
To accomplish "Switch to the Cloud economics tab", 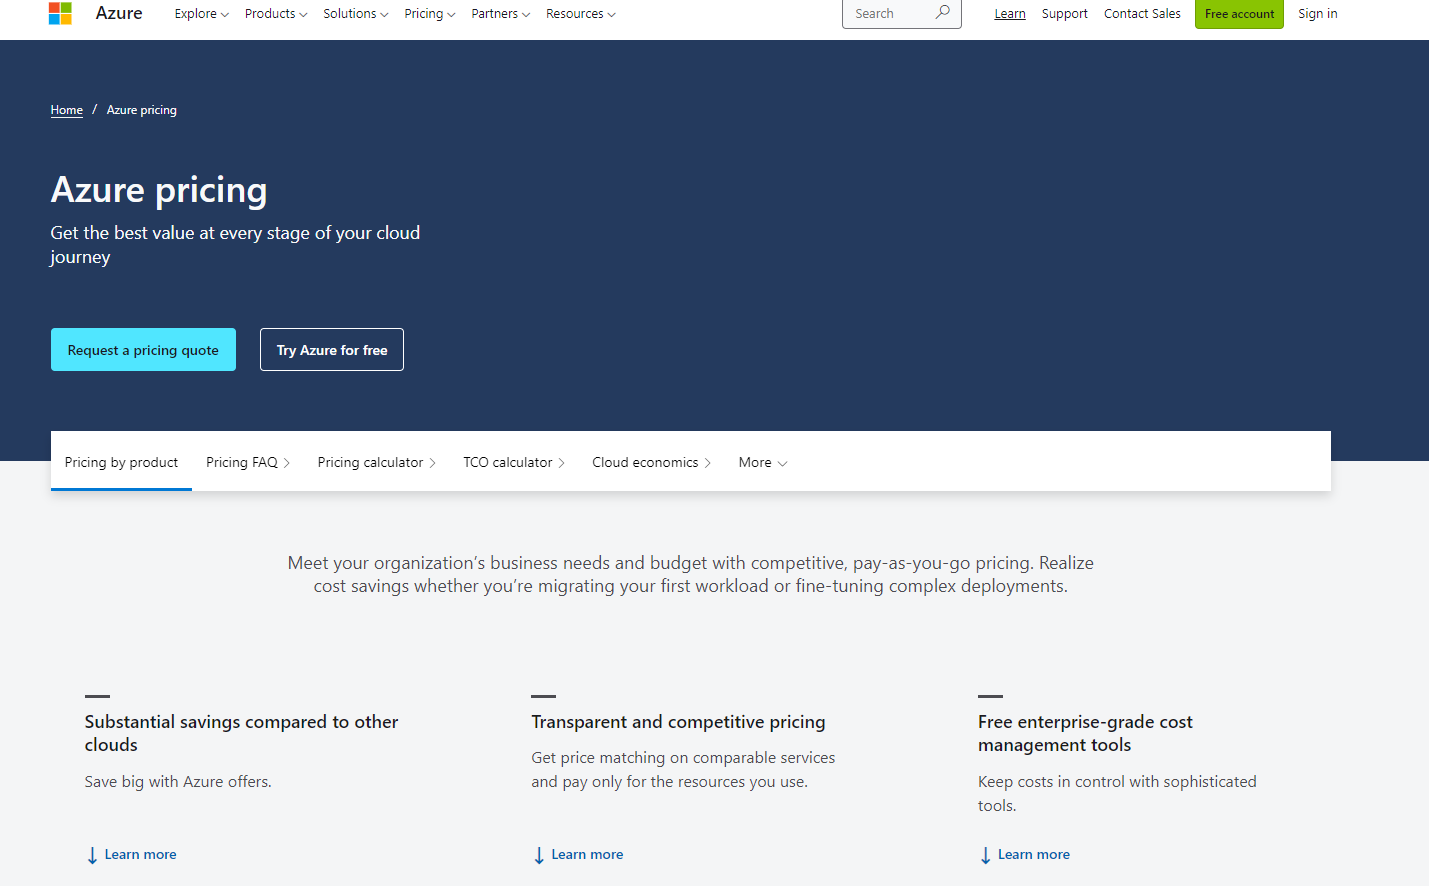I will coord(651,461).
